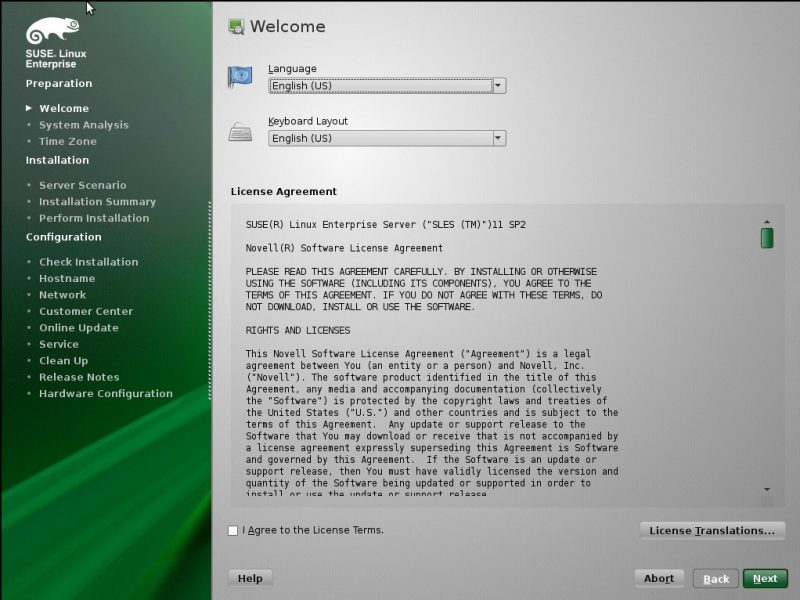Image resolution: width=800 pixels, height=600 pixels.
Task: Select System Analysis in the sidebar
Action: pos(84,125)
